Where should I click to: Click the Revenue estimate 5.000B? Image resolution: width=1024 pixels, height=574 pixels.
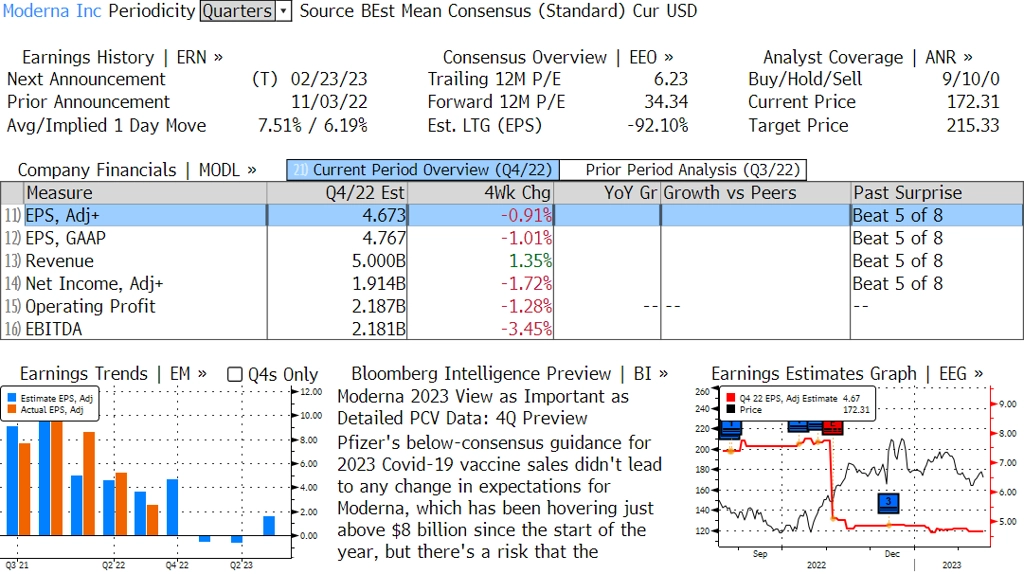tap(379, 261)
